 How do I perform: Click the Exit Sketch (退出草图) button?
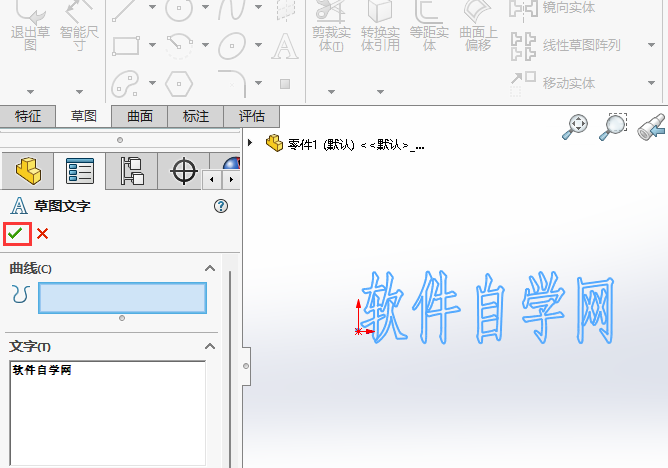click(x=30, y=26)
